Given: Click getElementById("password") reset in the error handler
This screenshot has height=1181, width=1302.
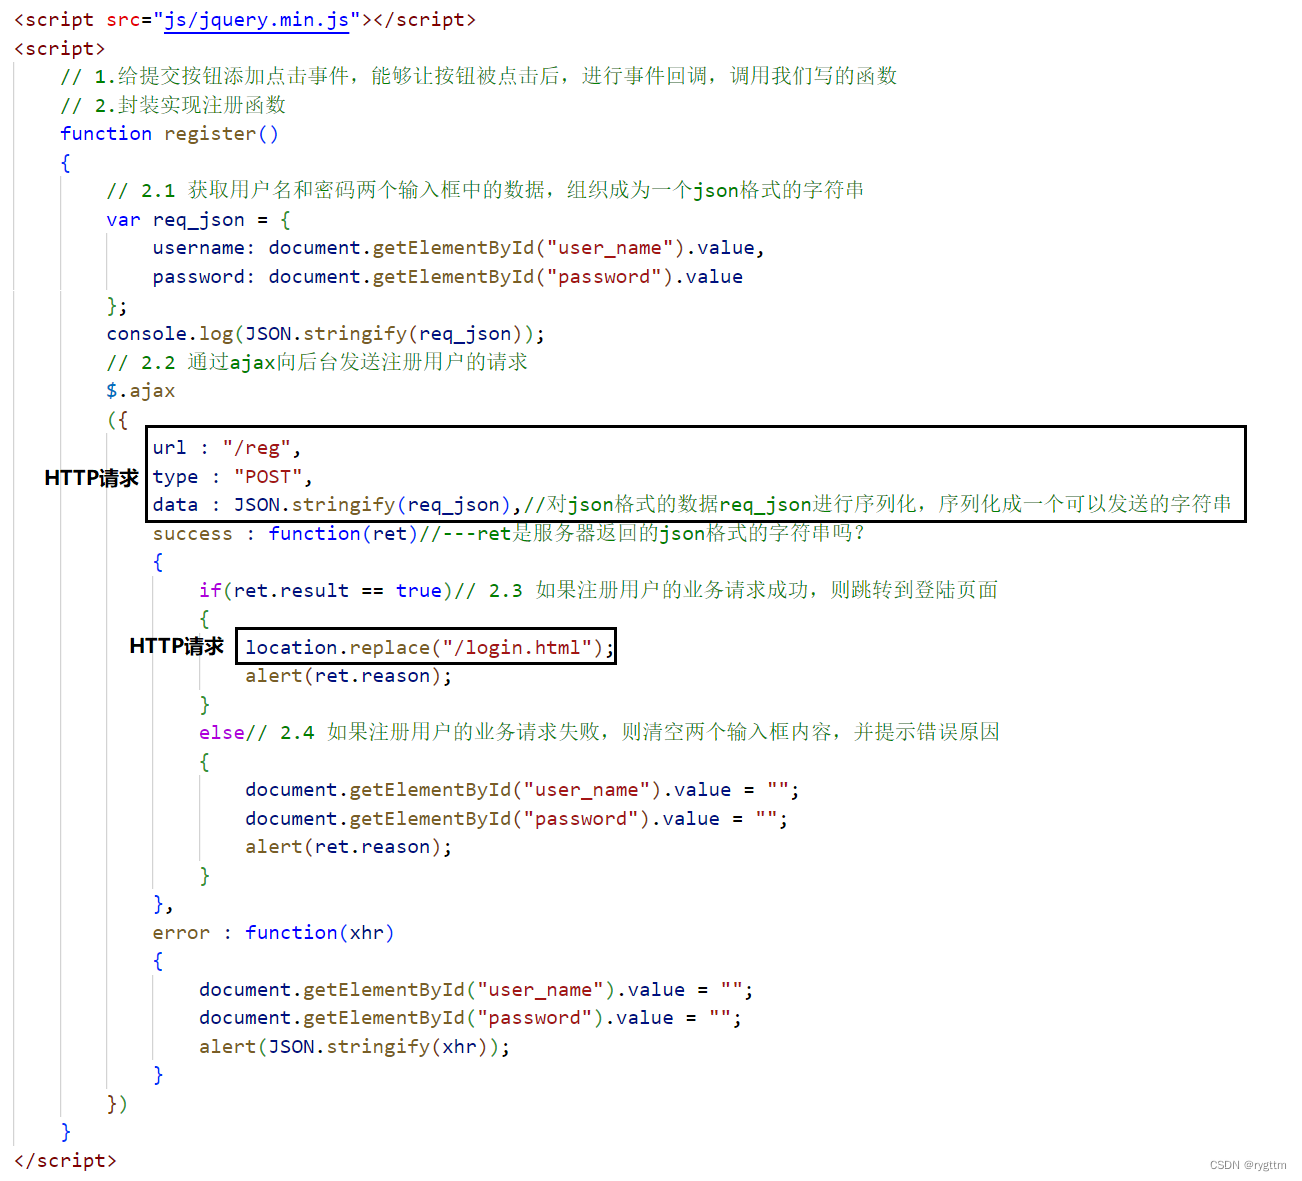Looking at the screenshot, I should pyautogui.click(x=470, y=1018).
